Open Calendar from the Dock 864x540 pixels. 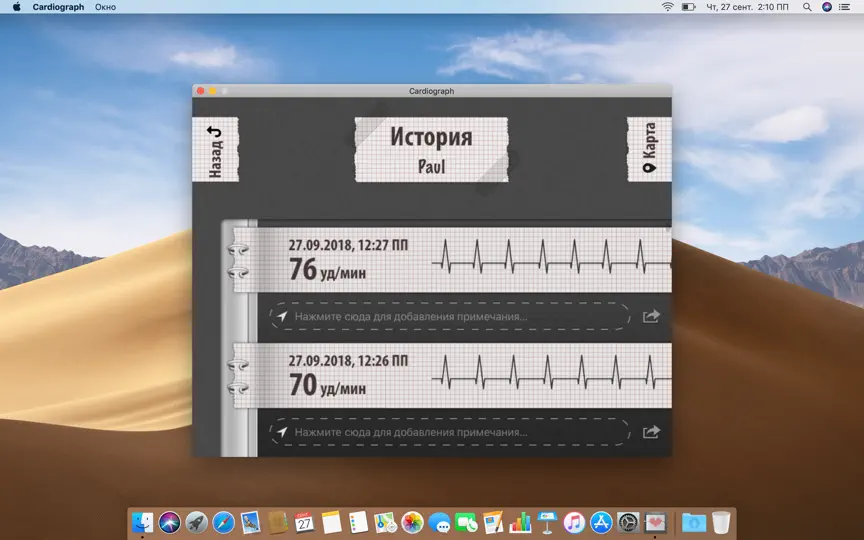[x=304, y=521]
